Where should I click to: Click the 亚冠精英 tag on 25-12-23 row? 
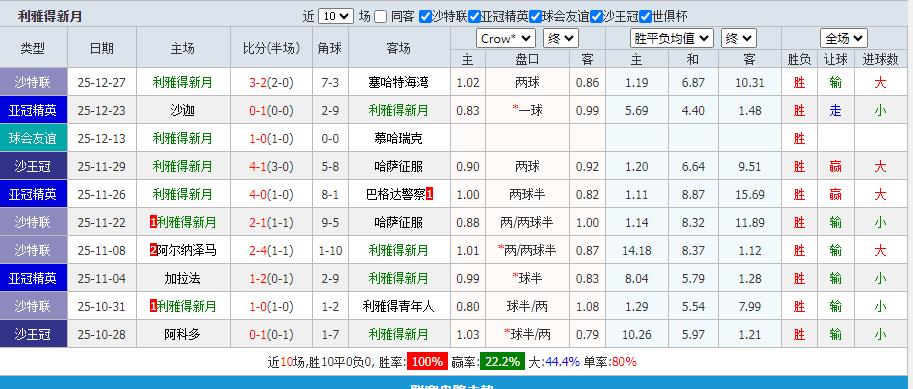pos(33,110)
